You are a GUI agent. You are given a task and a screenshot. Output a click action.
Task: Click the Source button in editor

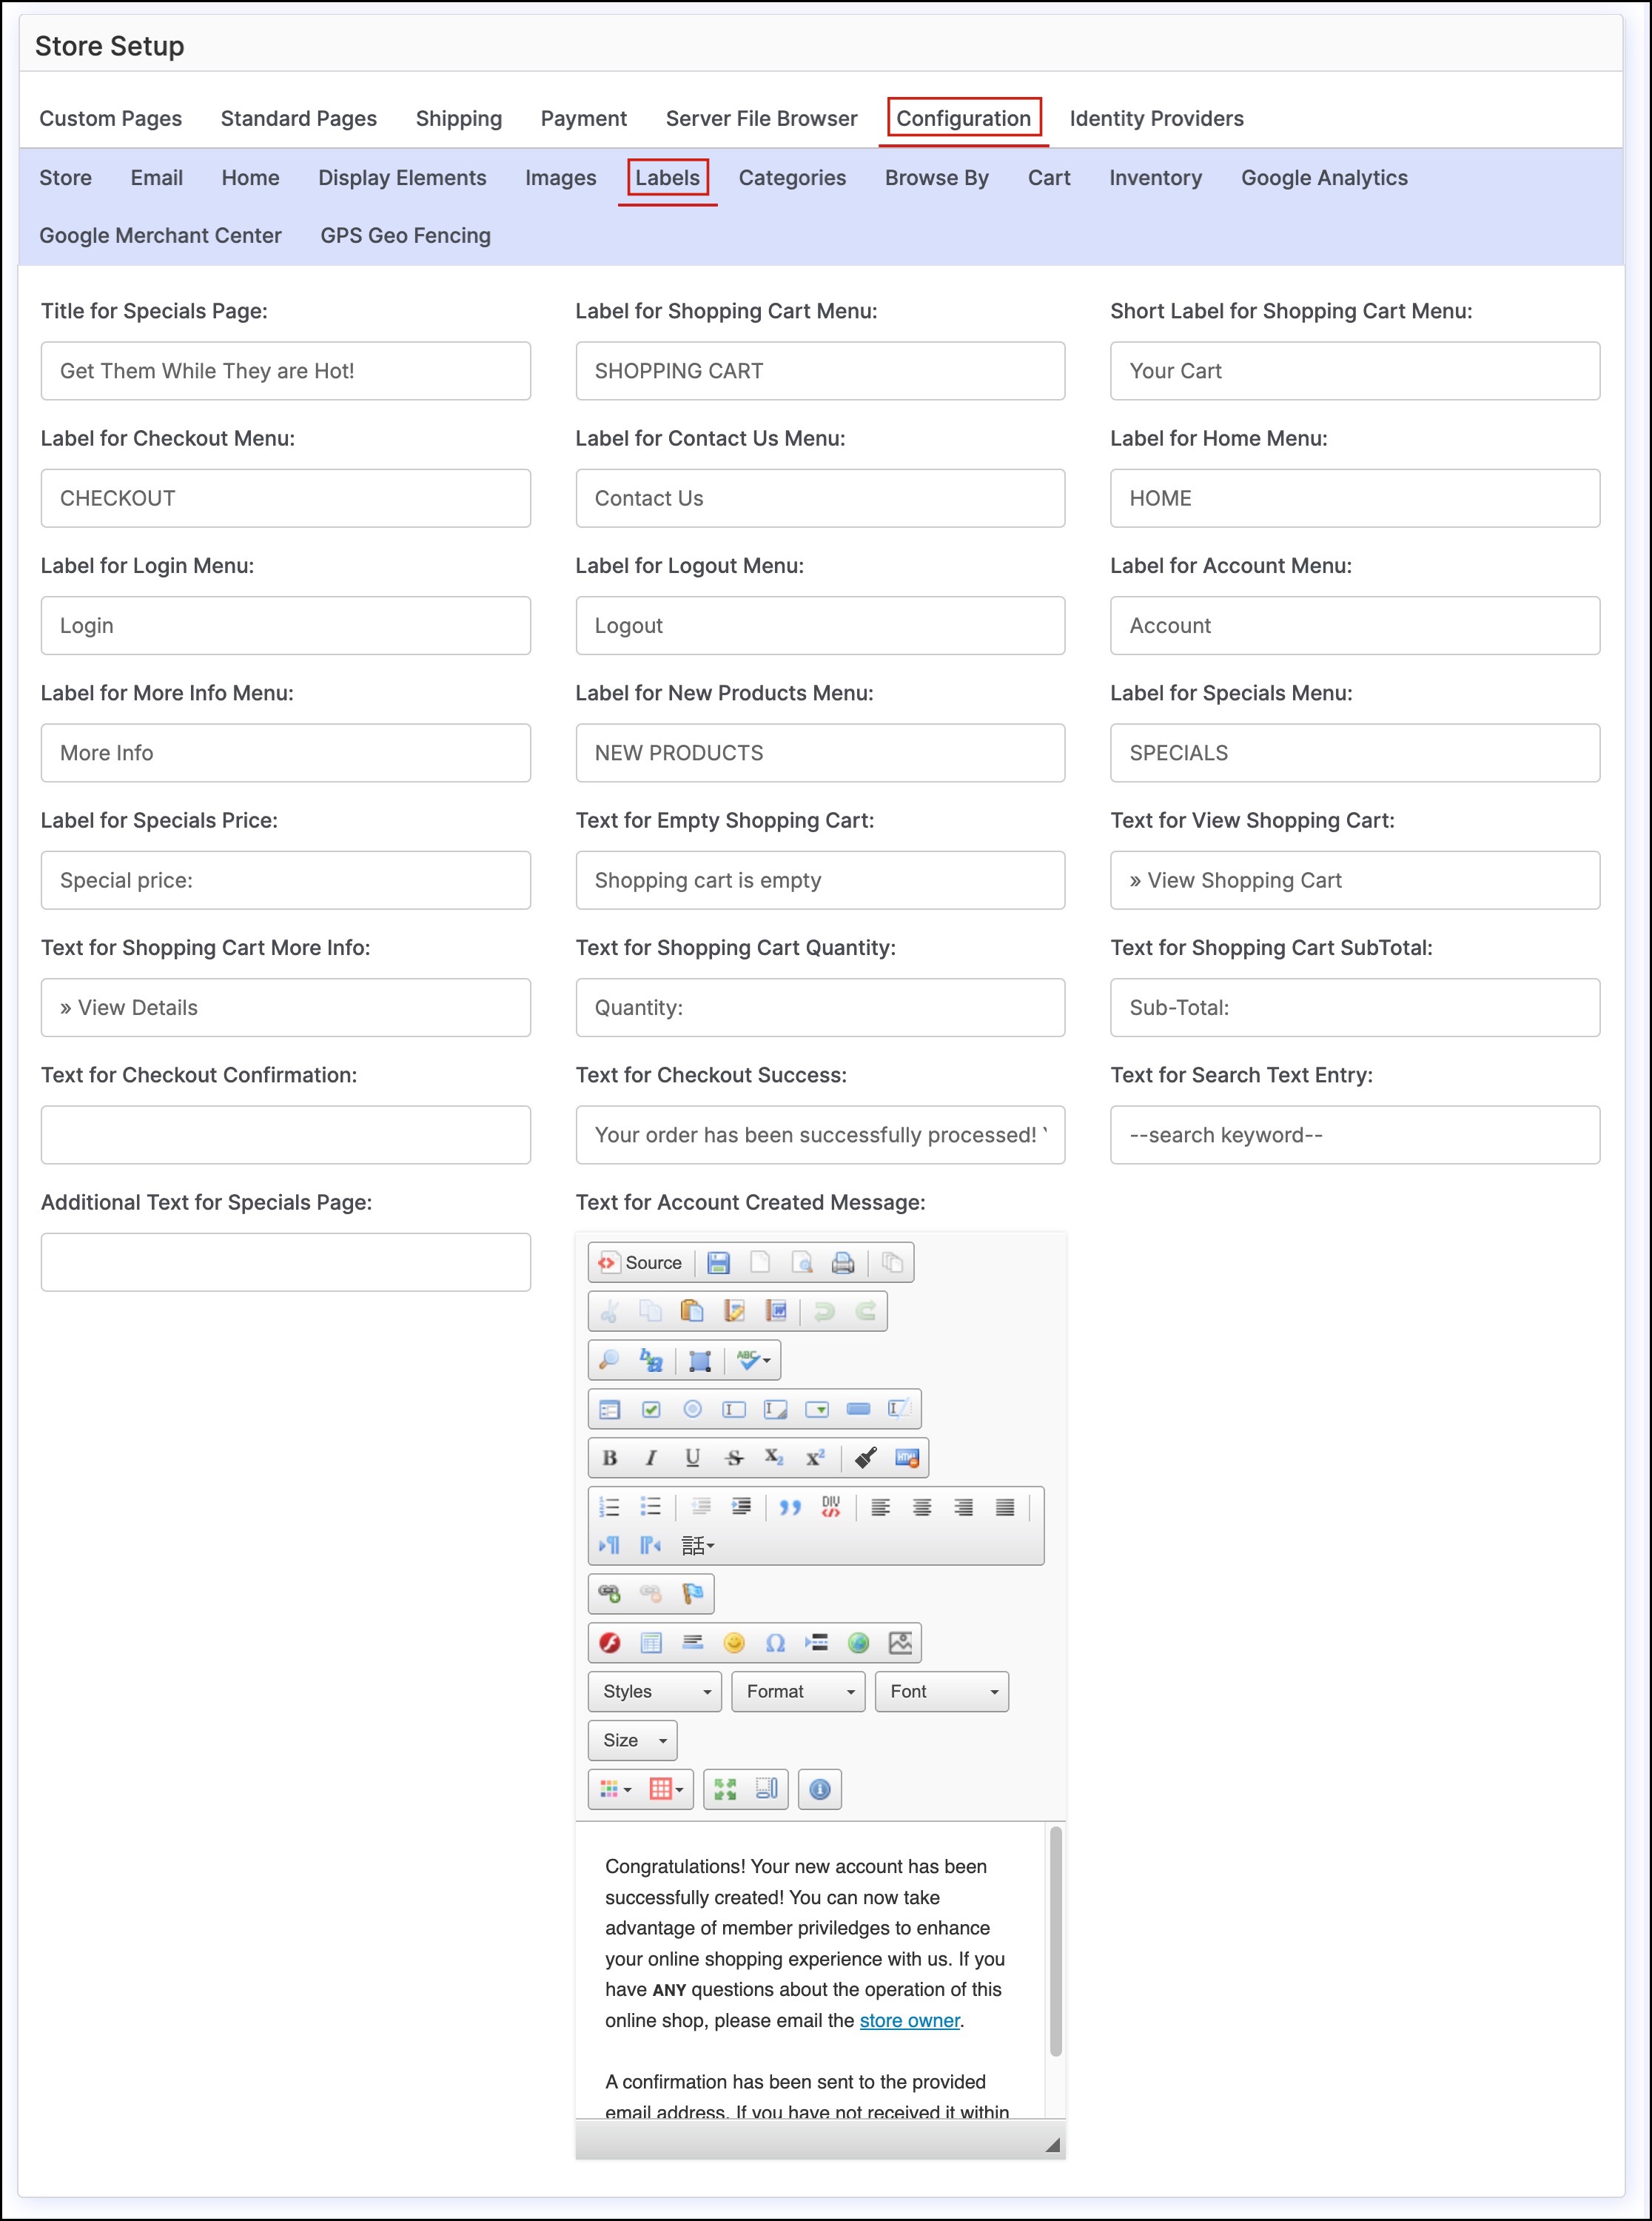(x=641, y=1262)
